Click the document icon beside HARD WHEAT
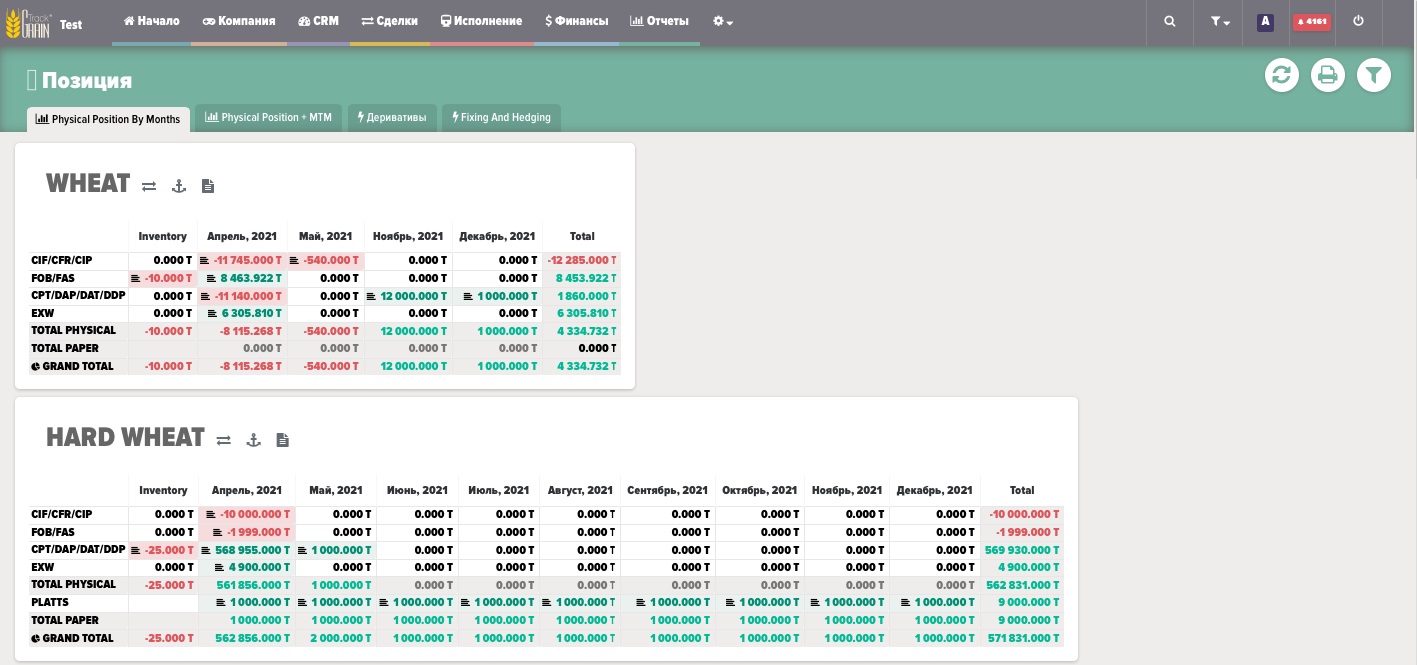The width and height of the screenshot is (1417, 665). 283,440
